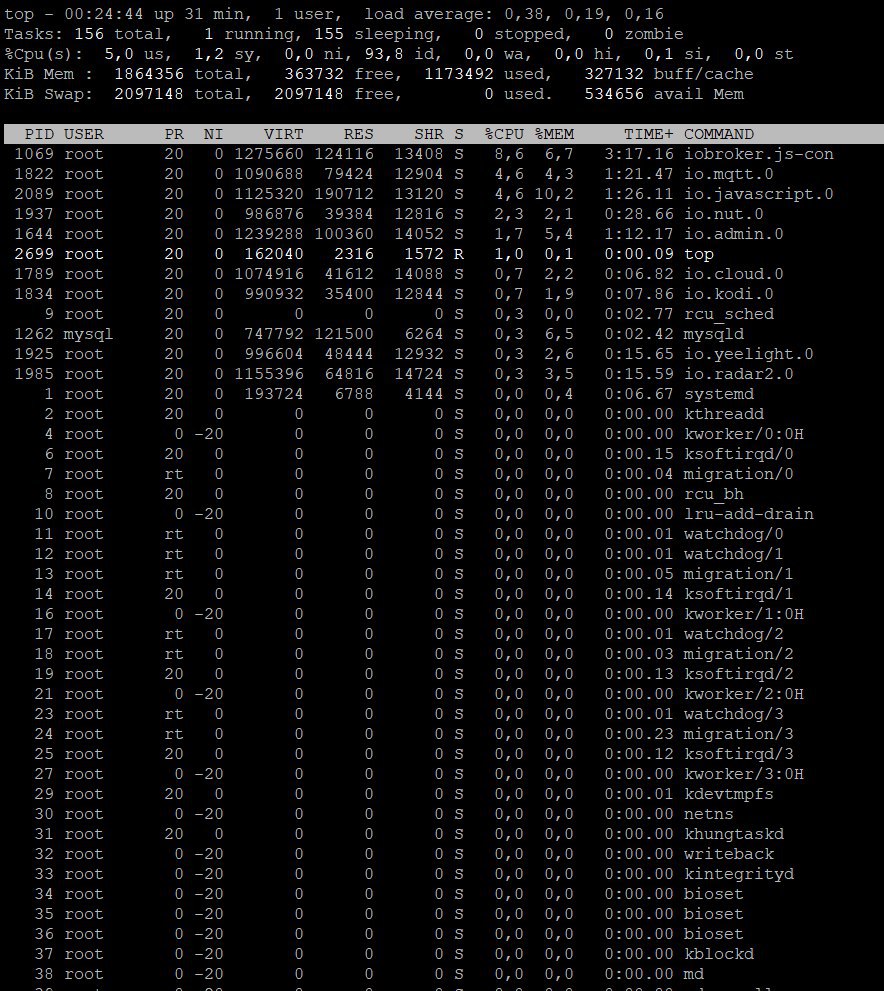Select the kintegrityd process name
This screenshot has height=991, width=884.
click(x=739, y=874)
